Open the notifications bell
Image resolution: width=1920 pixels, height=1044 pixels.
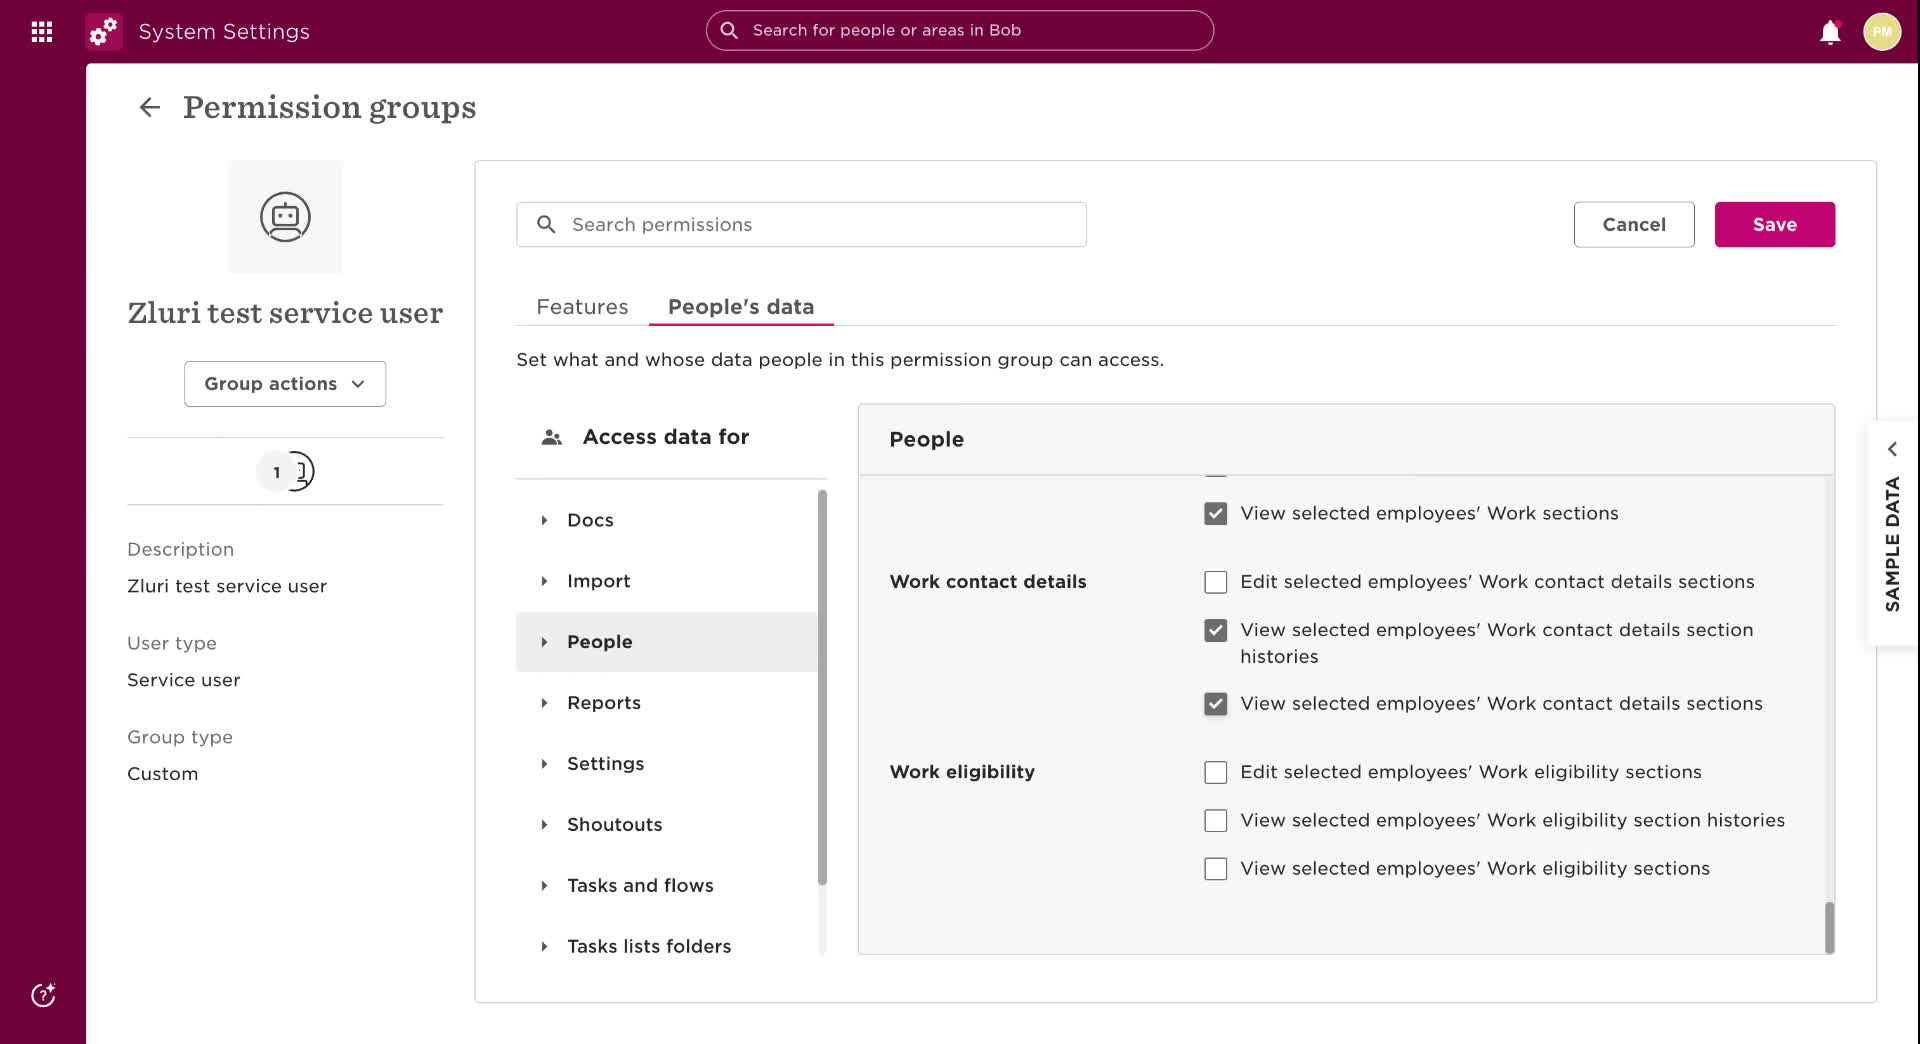point(1830,32)
